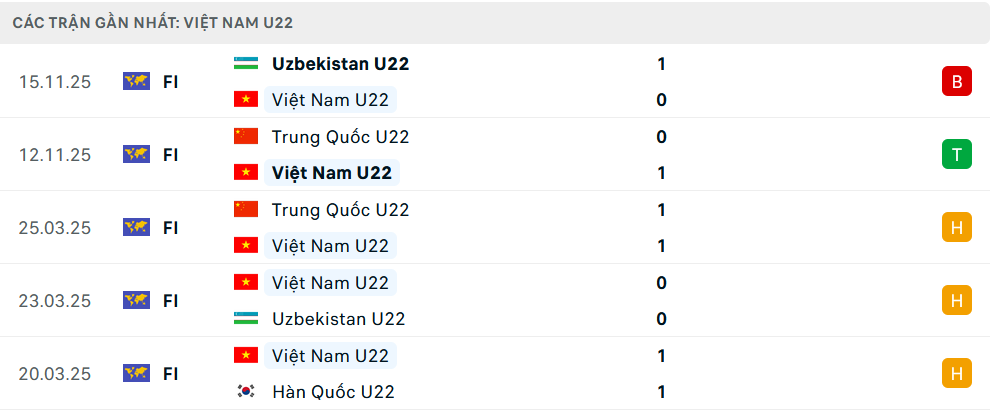This screenshot has height=412, width=992.
Task: Click the date 12.11.25
Action: (x=54, y=154)
